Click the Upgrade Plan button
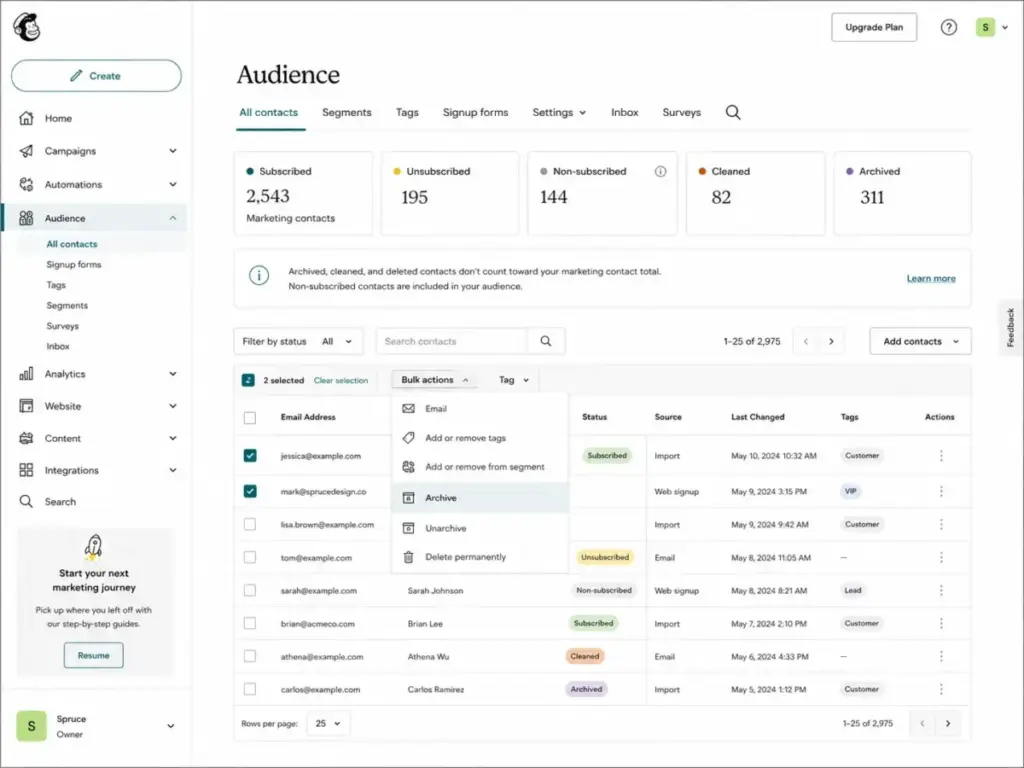This screenshot has width=1024, height=768. (x=874, y=27)
